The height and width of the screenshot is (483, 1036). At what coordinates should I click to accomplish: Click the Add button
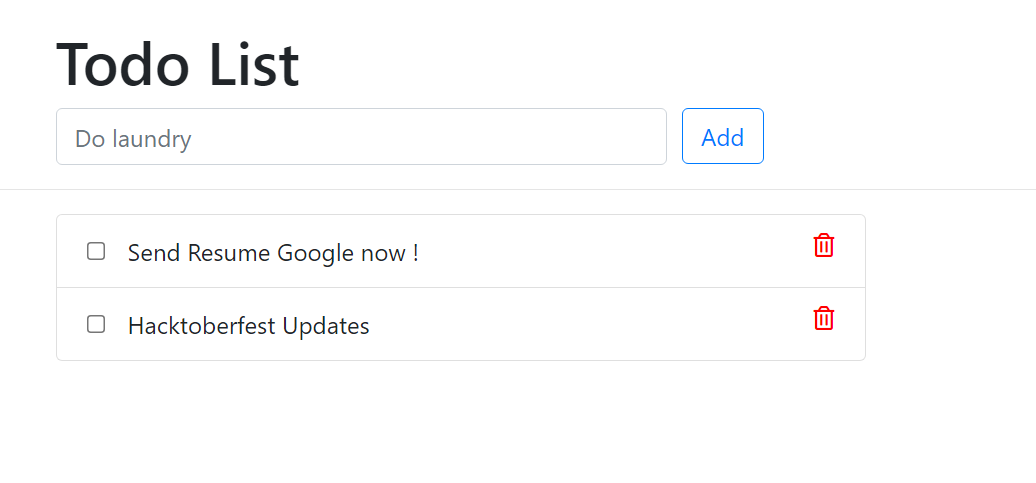coord(723,136)
